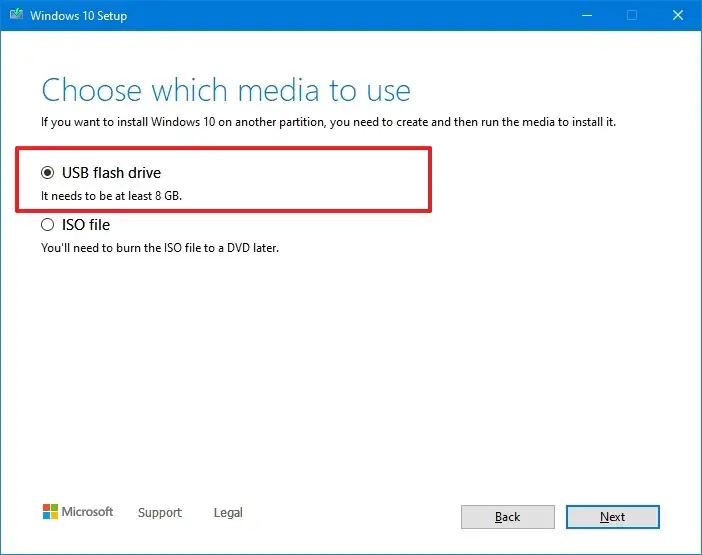Click the "USB flash drive" option label
This screenshot has height=555, width=702.
click(111, 173)
